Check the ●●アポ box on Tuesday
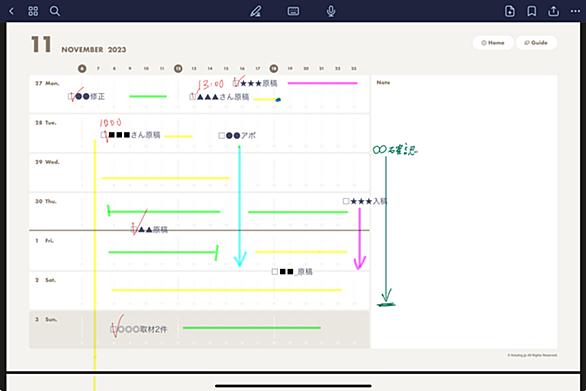Screen dimensions: 586x391 click(222, 135)
